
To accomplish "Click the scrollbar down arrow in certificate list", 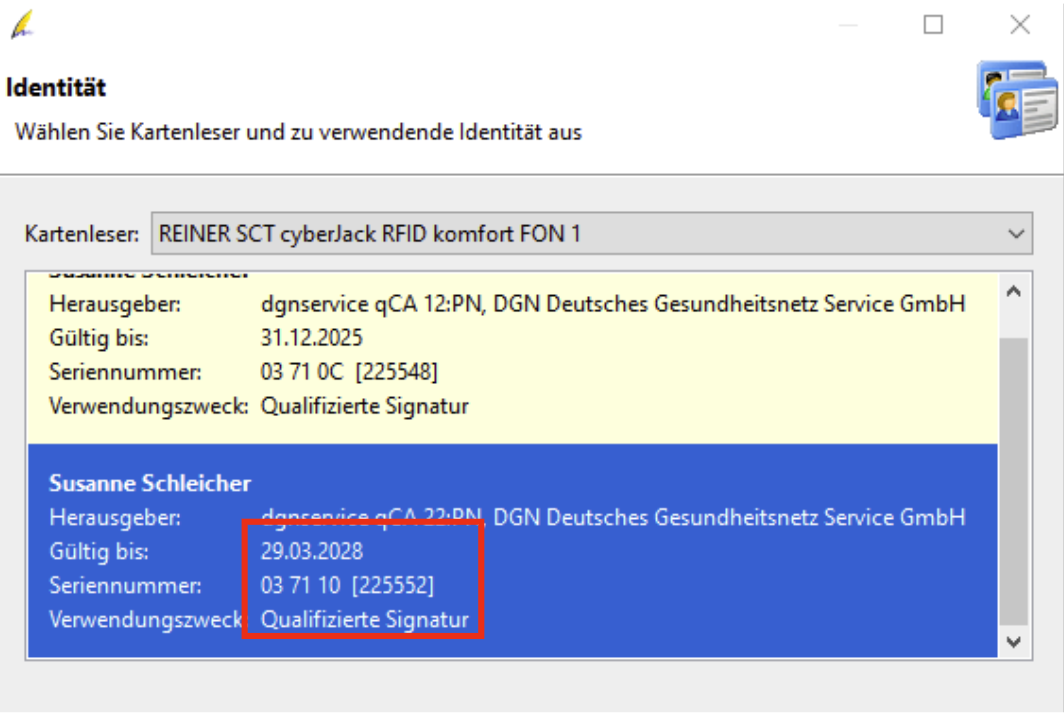I will click(1014, 640).
